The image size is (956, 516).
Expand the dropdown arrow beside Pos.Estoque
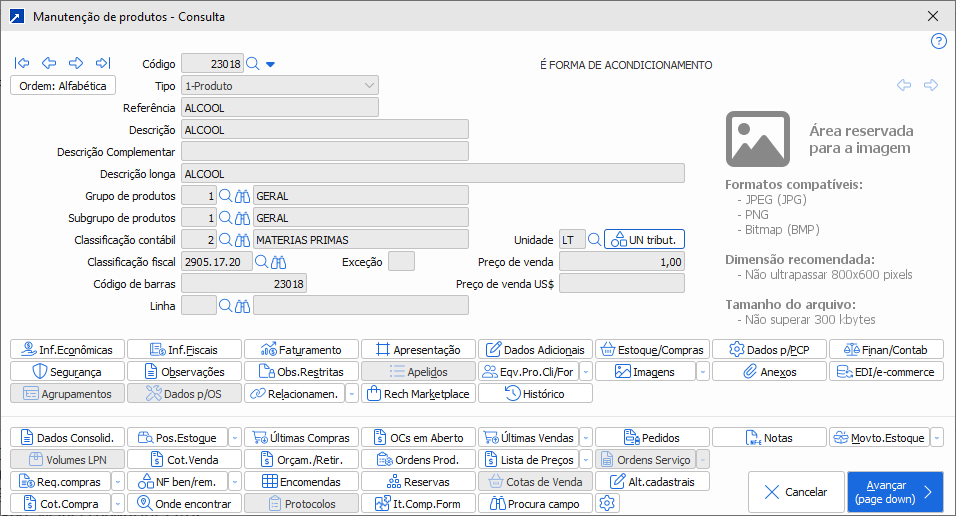point(234,437)
